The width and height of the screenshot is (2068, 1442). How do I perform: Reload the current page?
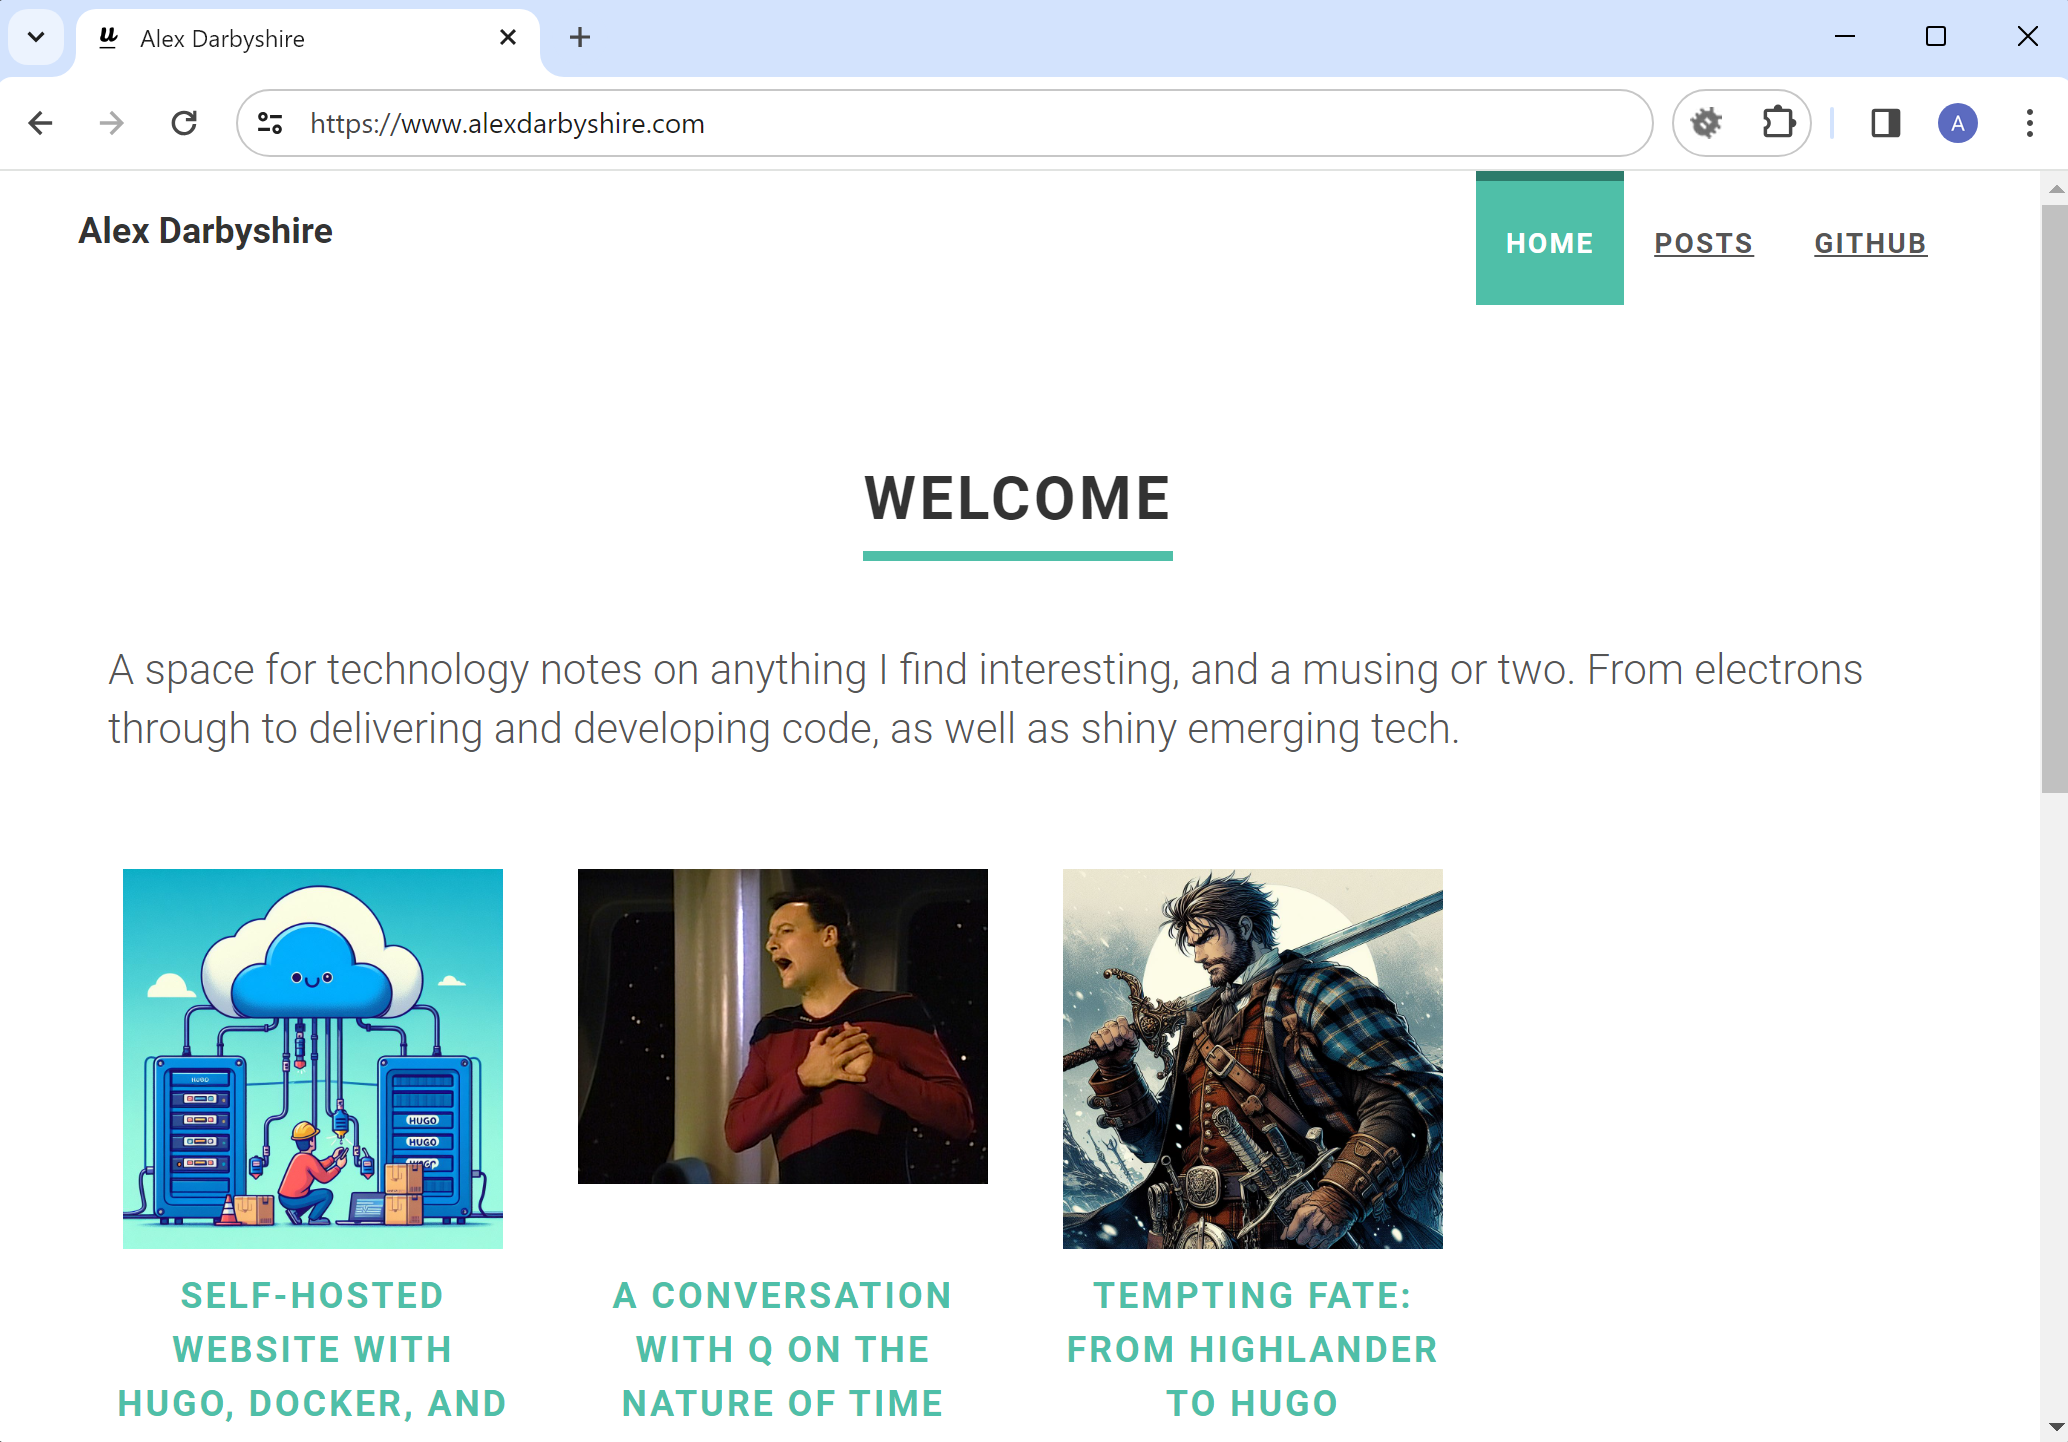[x=184, y=123]
